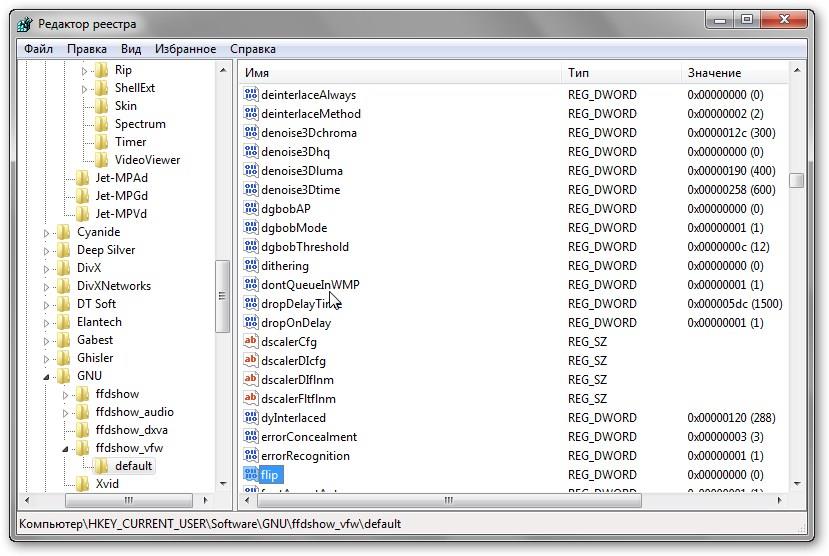
Task: Select the default key in the tree
Action: tap(133, 466)
